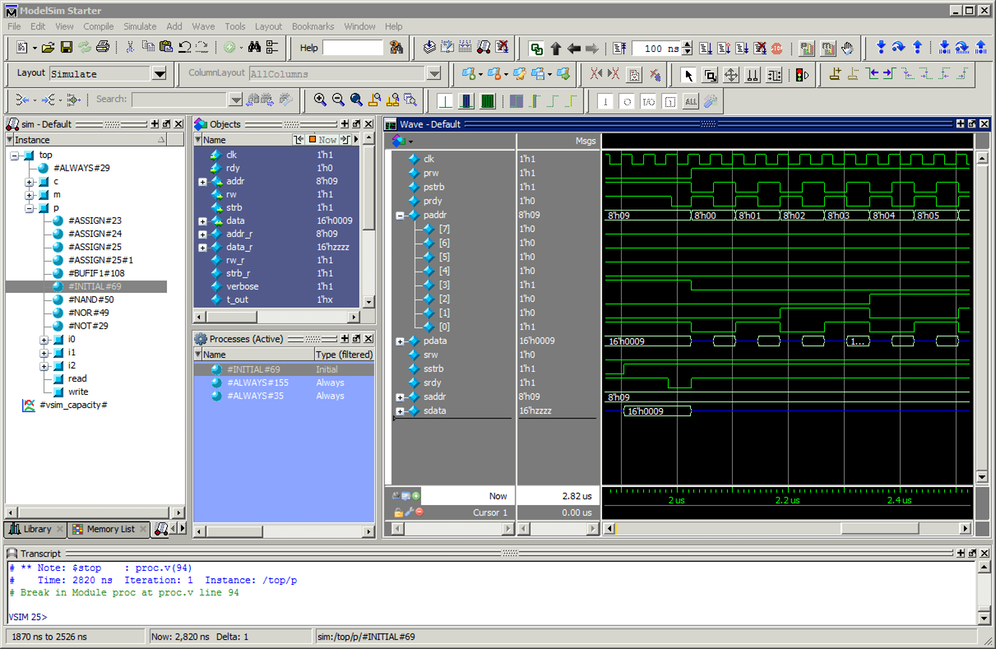Click the Cut scissors icon
Screen dimensions: 996x649
click(130, 48)
